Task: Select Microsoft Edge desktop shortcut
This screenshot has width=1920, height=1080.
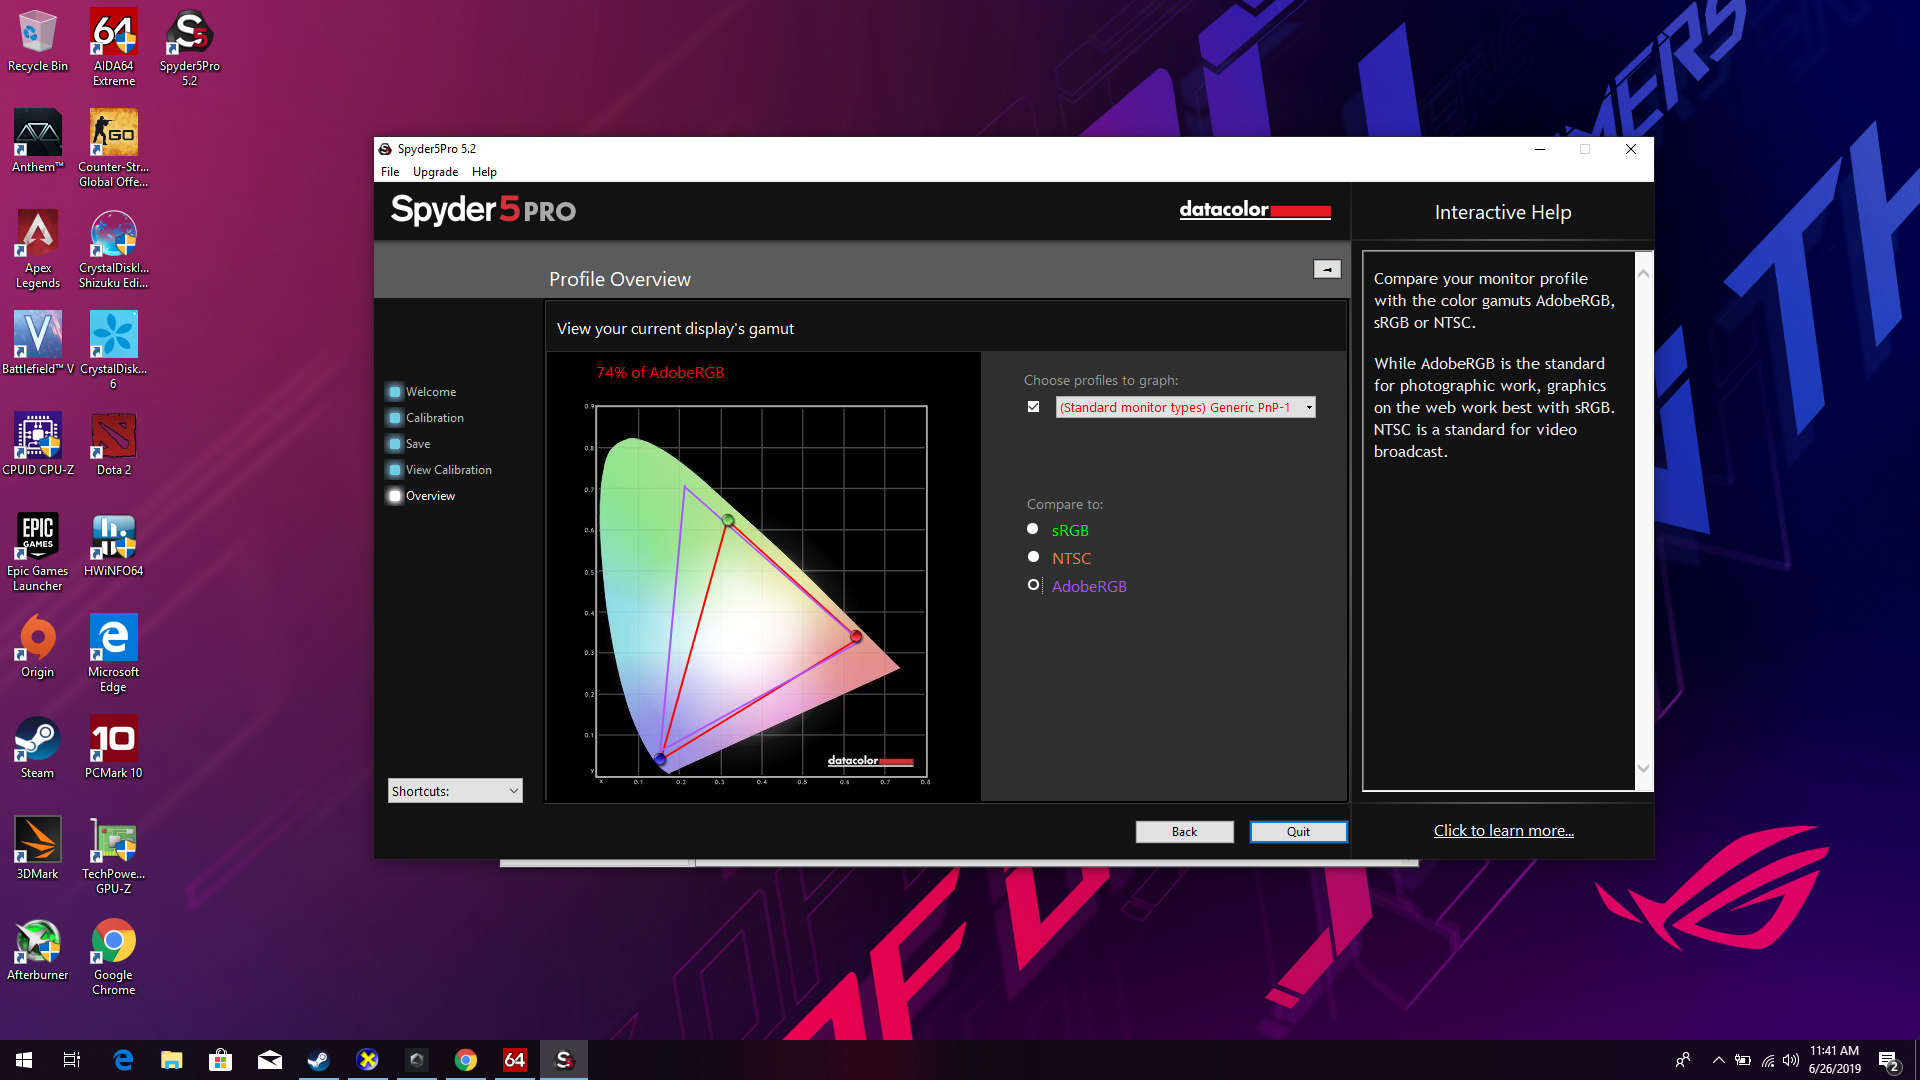Action: 113,653
